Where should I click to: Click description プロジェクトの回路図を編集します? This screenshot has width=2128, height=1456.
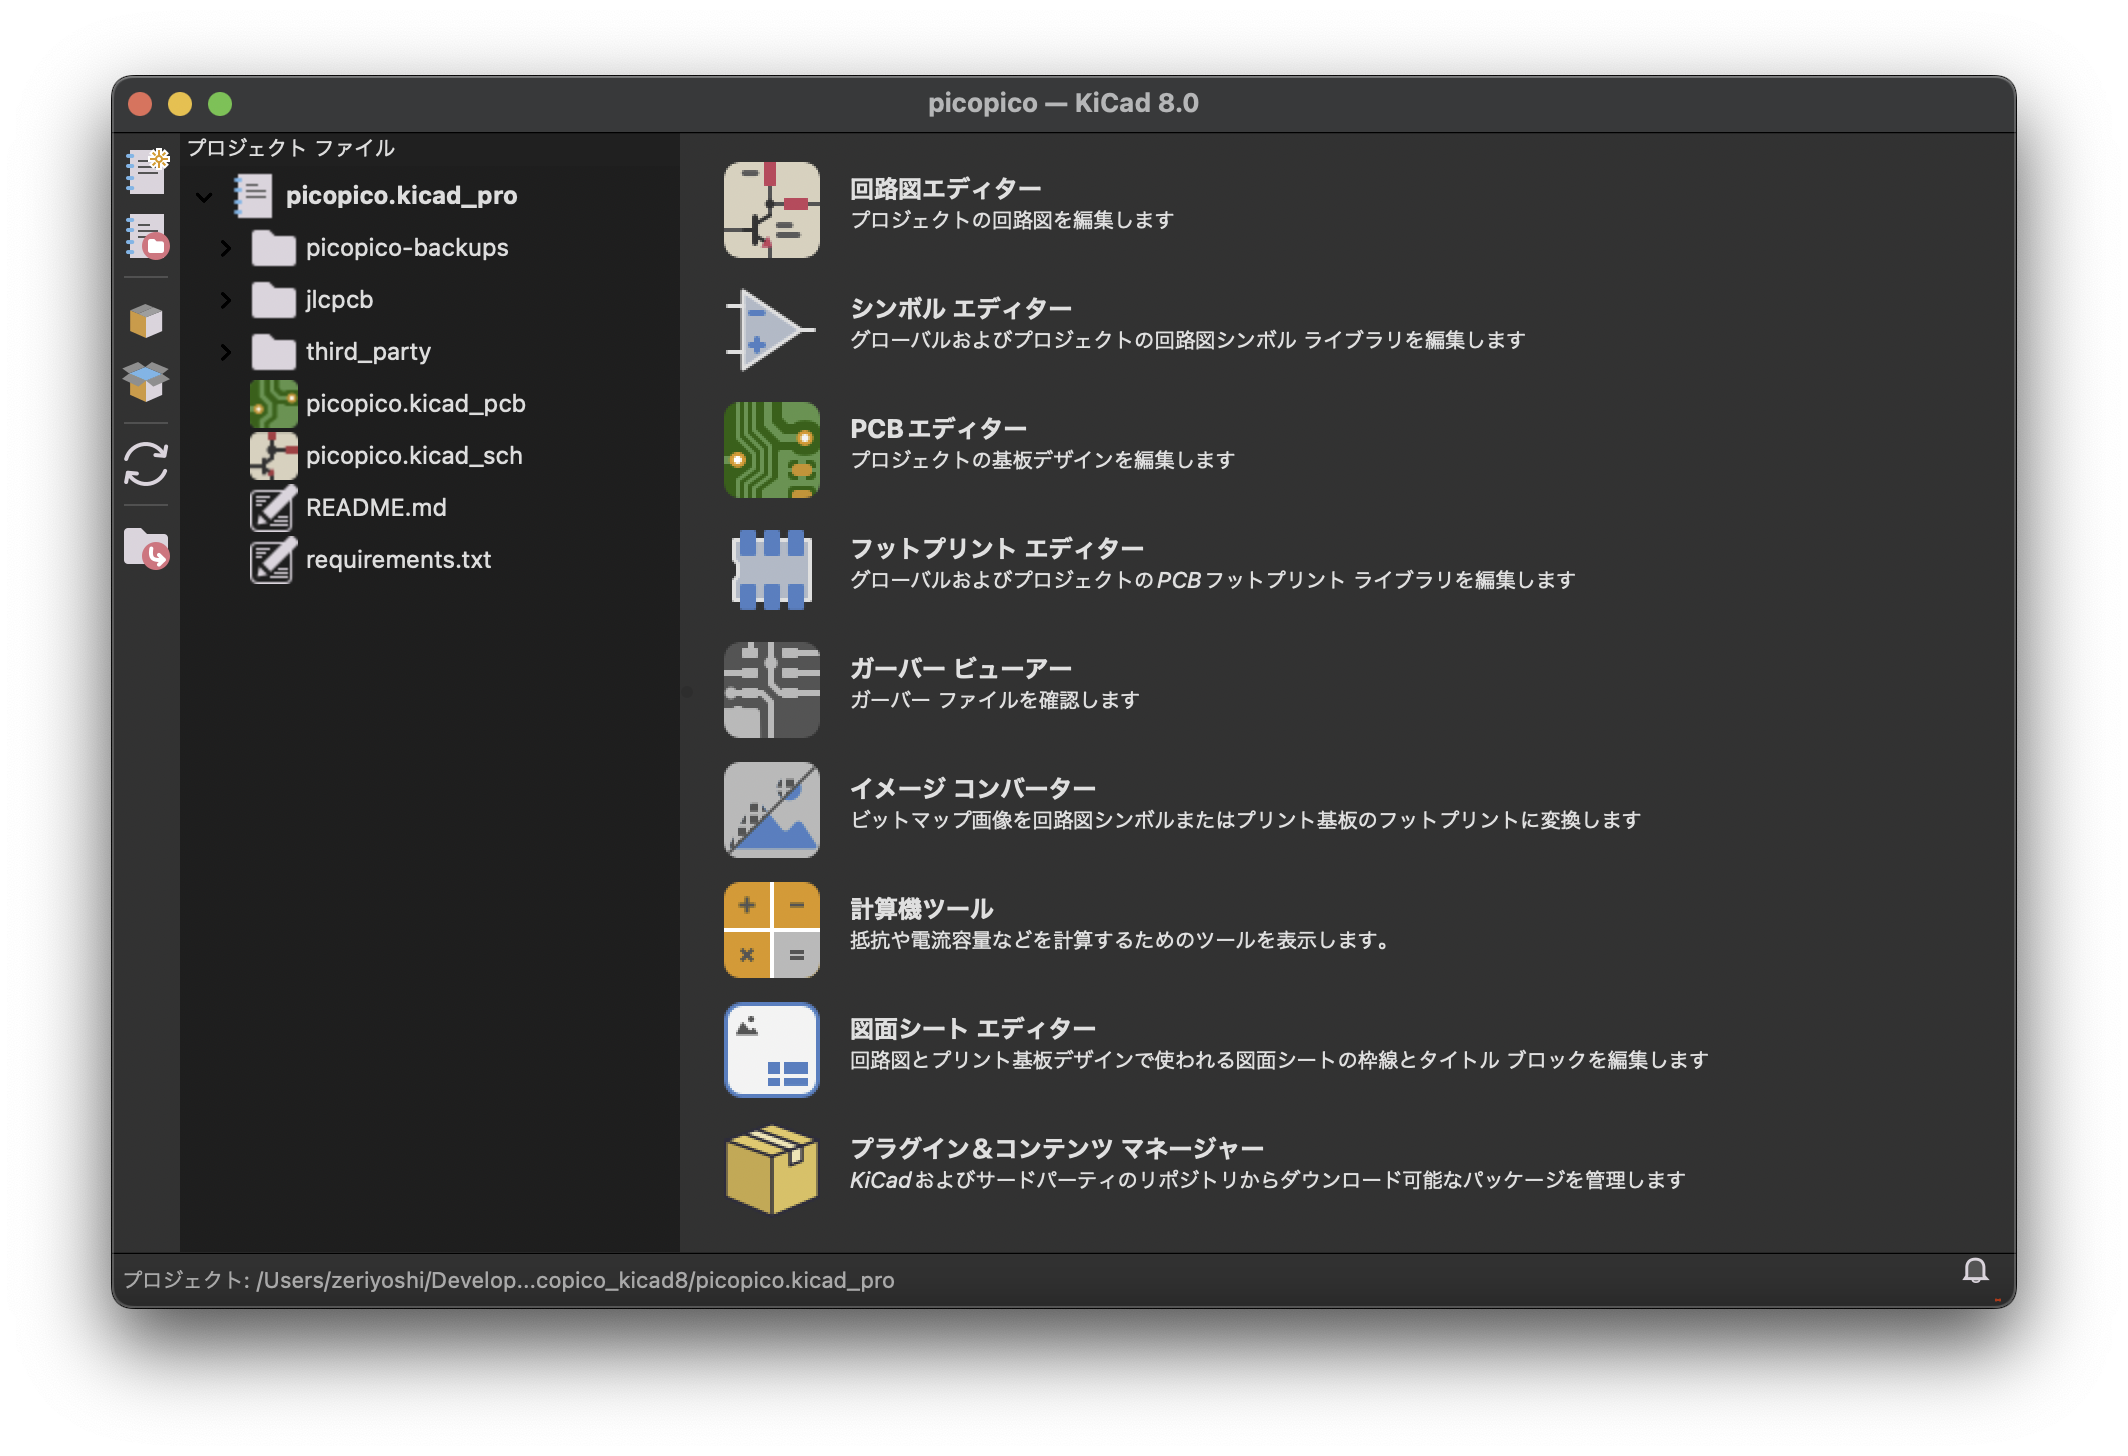[x=1012, y=220]
